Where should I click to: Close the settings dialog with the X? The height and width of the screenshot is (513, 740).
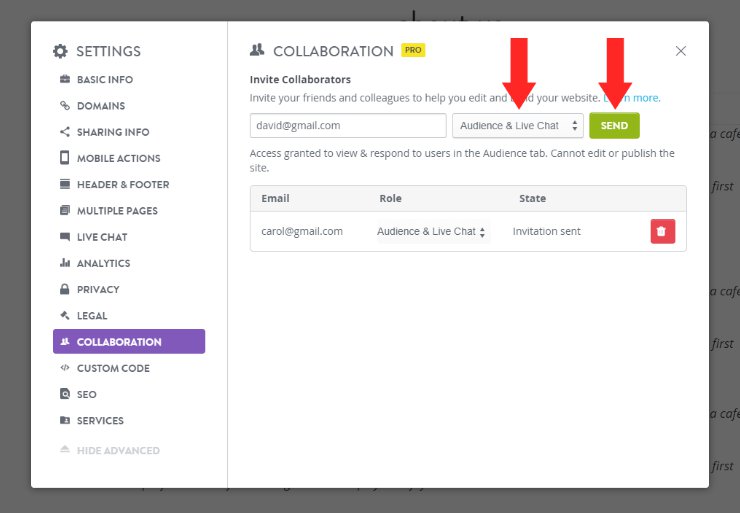(681, 51)
